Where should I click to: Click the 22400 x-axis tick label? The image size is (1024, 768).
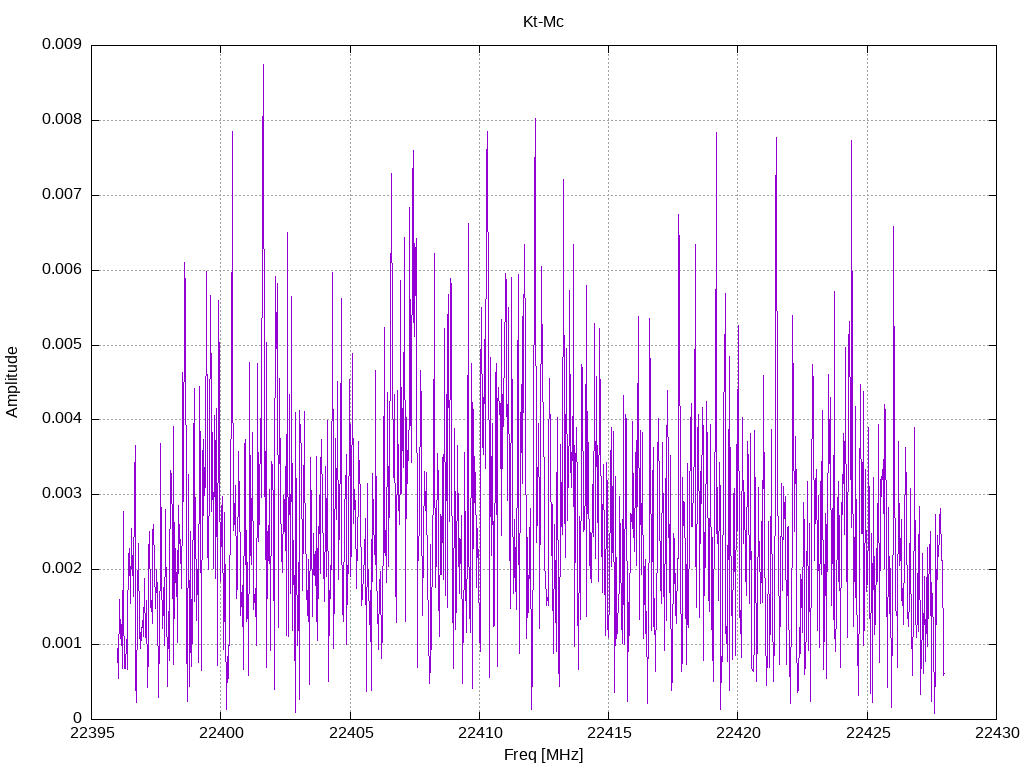[x=221, y=733]
